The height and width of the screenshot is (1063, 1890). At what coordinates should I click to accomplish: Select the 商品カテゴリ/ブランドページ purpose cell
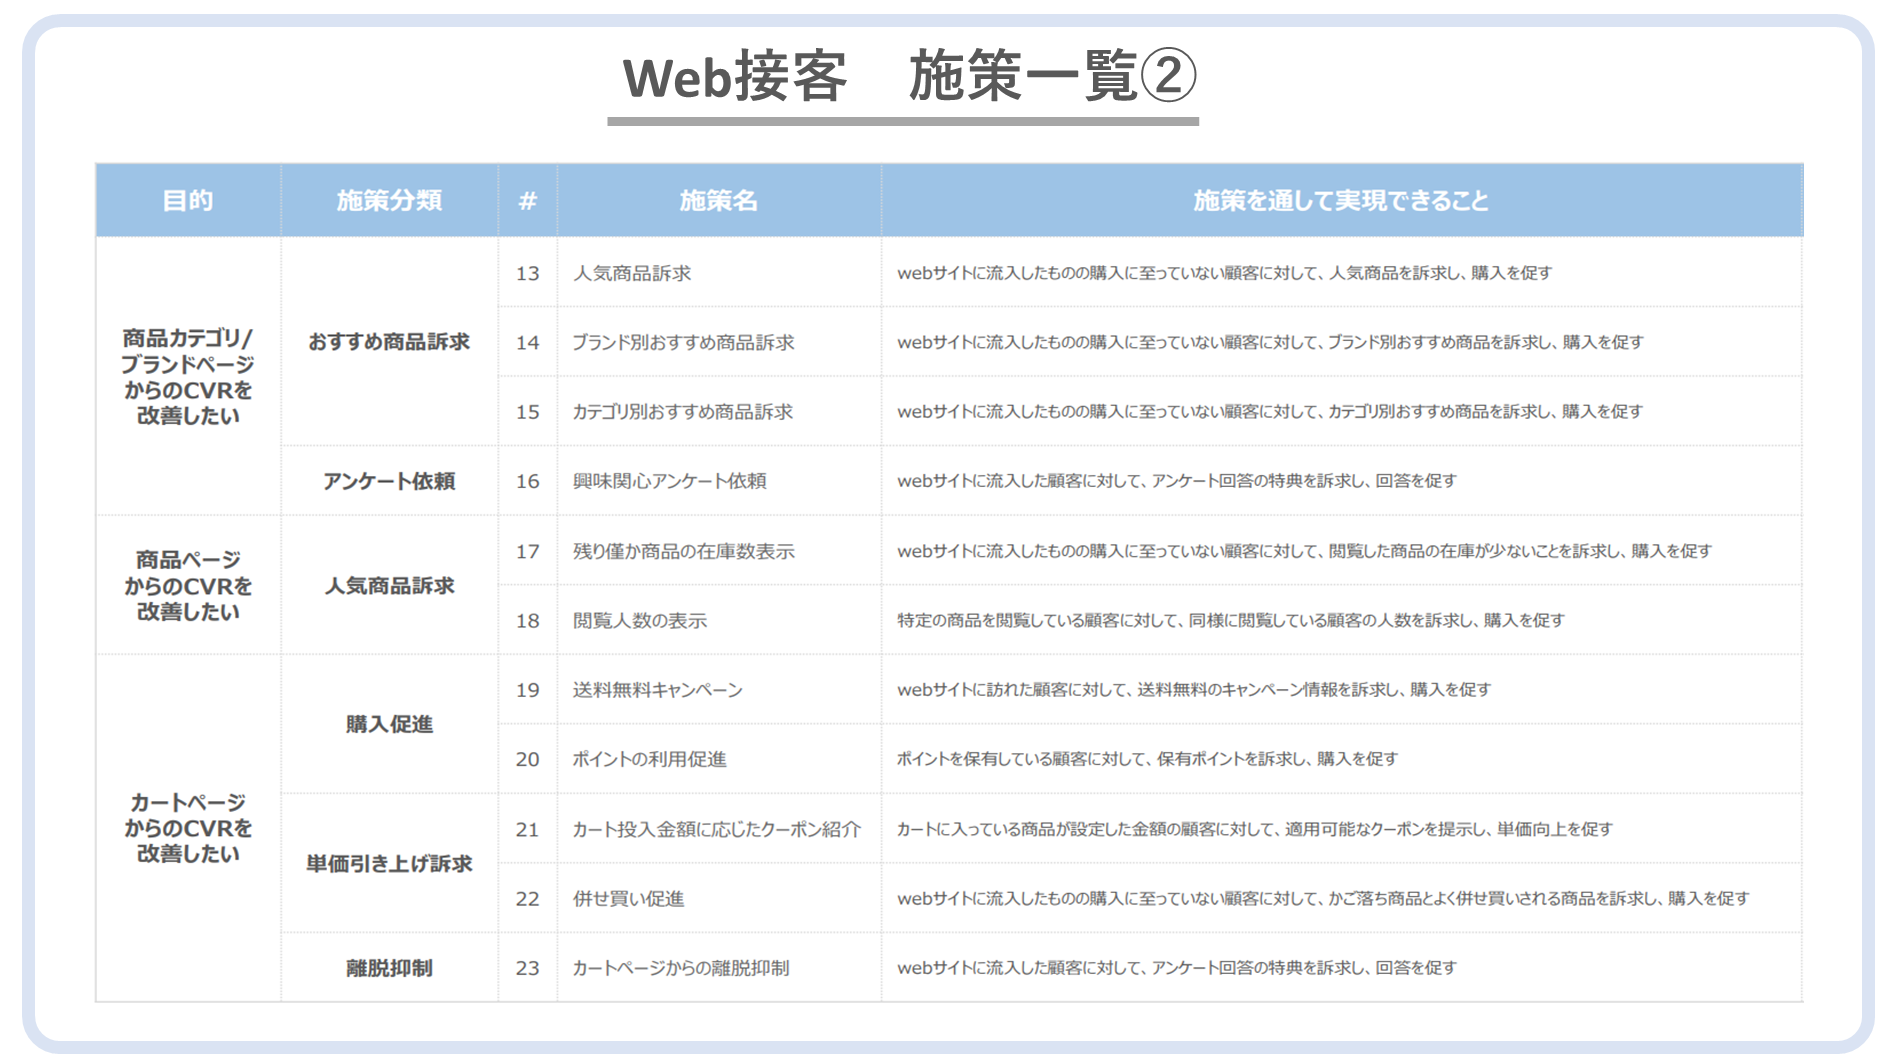pos(188,376)
